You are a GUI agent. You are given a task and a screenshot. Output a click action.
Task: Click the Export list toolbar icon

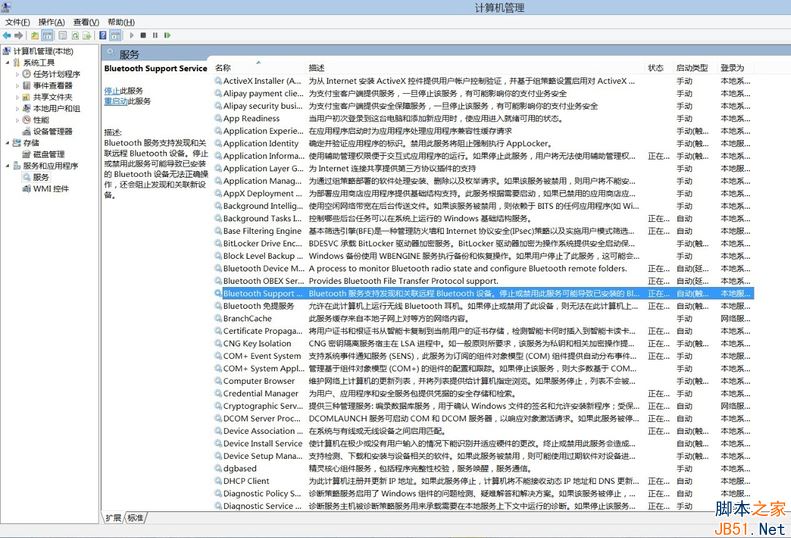(x=87, y=35)
